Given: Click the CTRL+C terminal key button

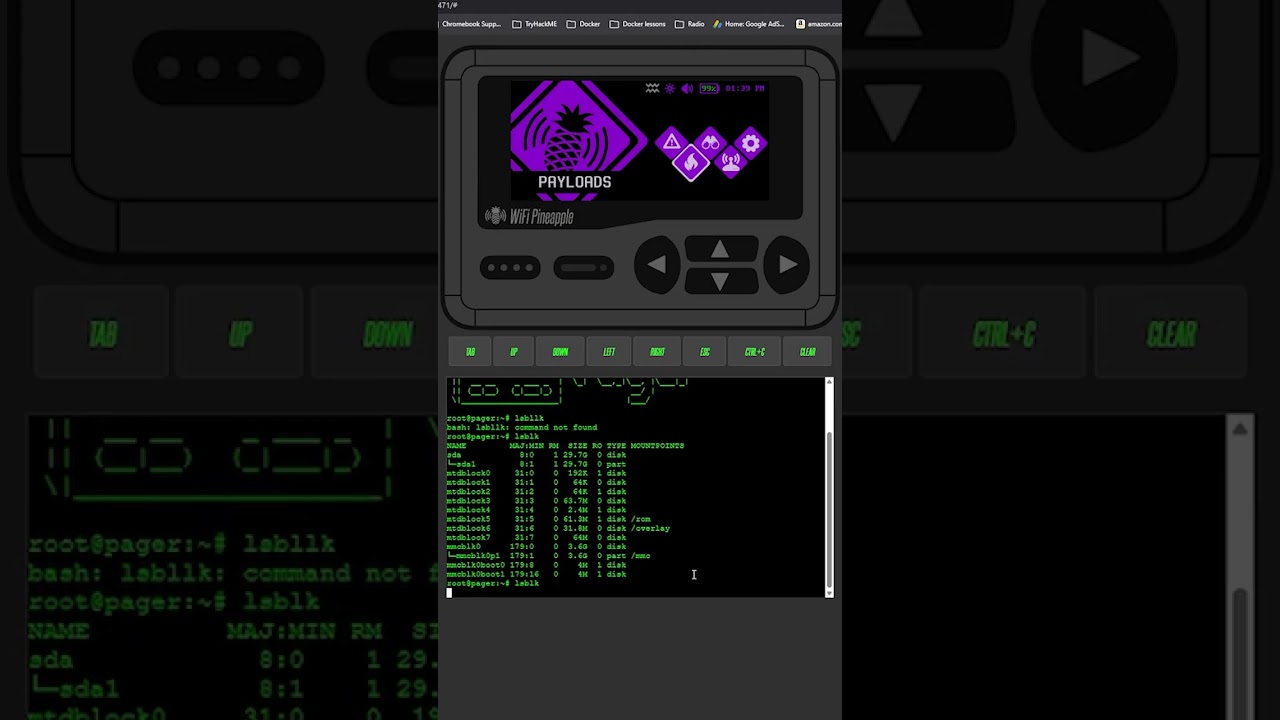Looking at the screenshot, I should click(755, 352).
